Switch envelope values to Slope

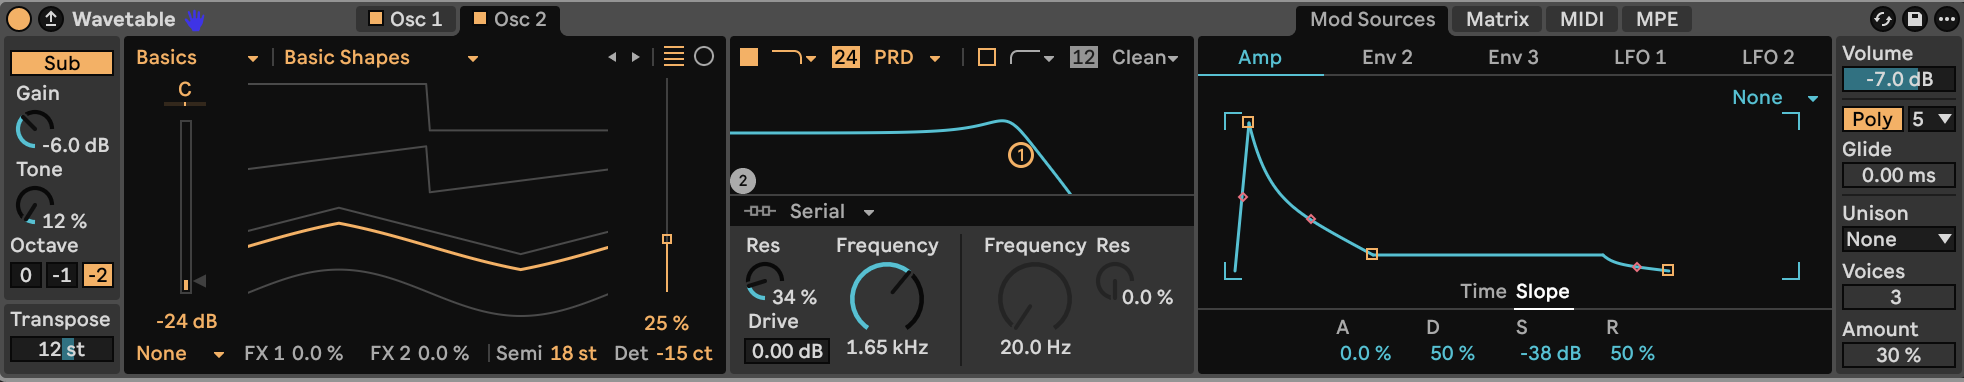click(1542, 291)
